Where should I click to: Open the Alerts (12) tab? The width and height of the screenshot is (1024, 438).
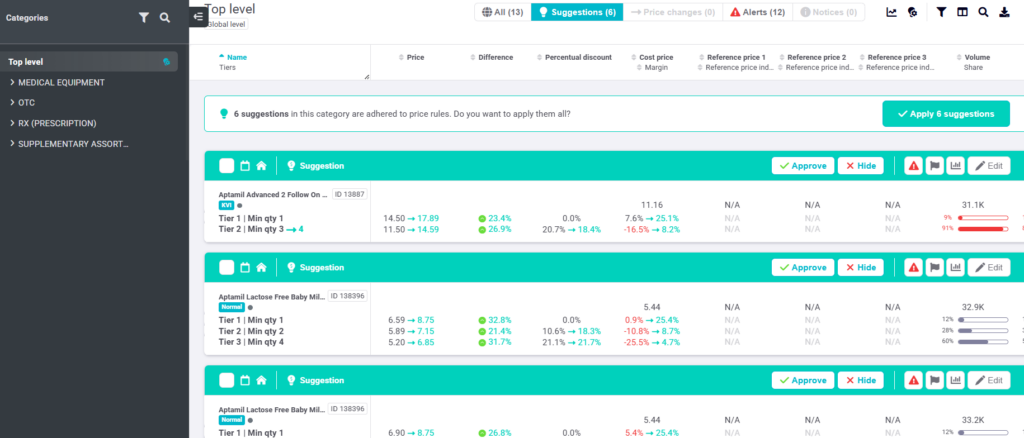click(758, 12)
